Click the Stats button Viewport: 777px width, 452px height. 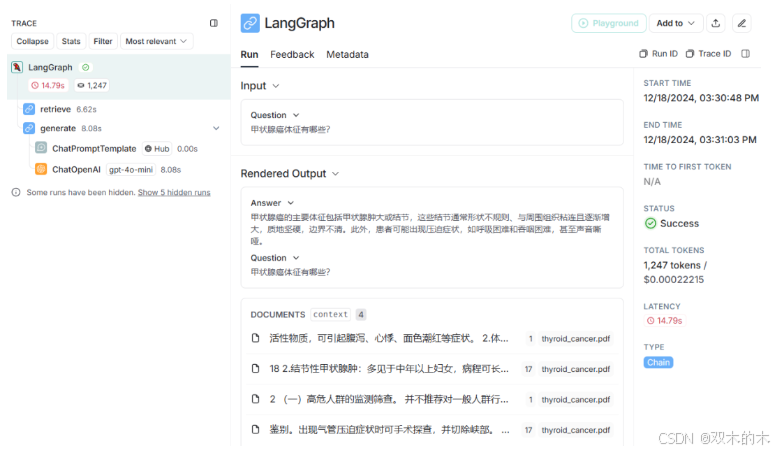coord(71,41)
